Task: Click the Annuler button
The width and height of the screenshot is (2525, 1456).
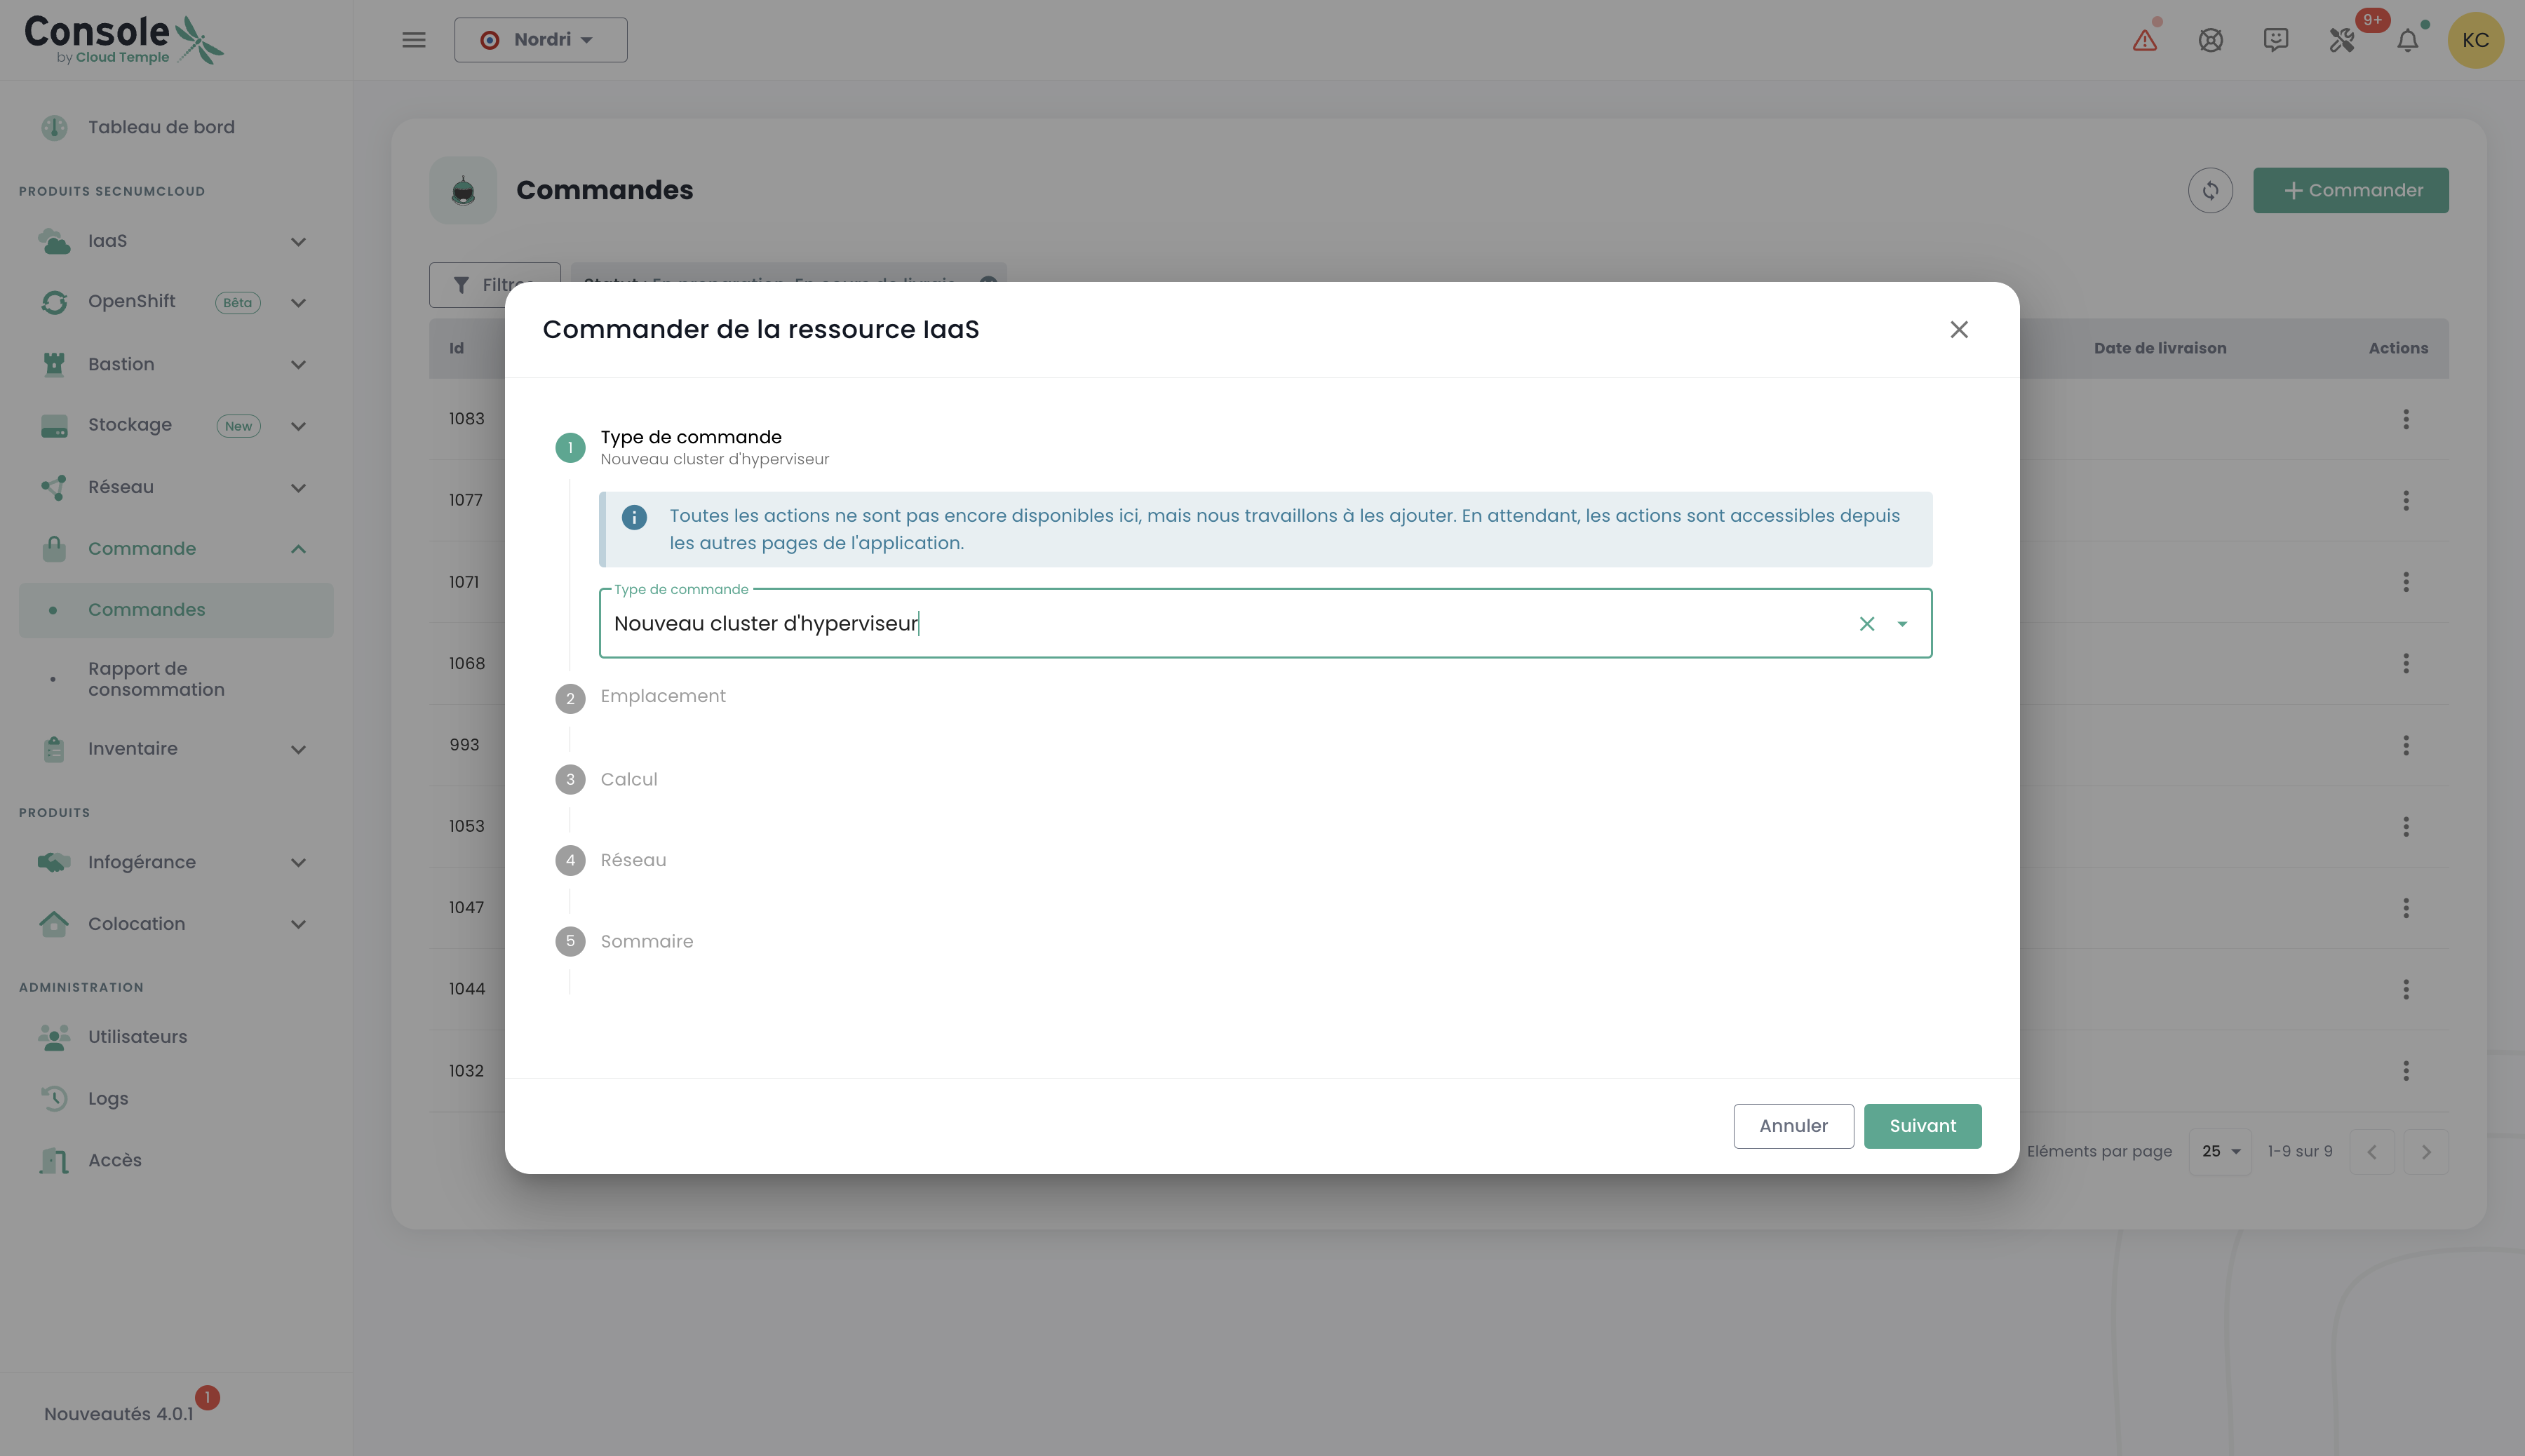Action: (x=1793, y=1126)
